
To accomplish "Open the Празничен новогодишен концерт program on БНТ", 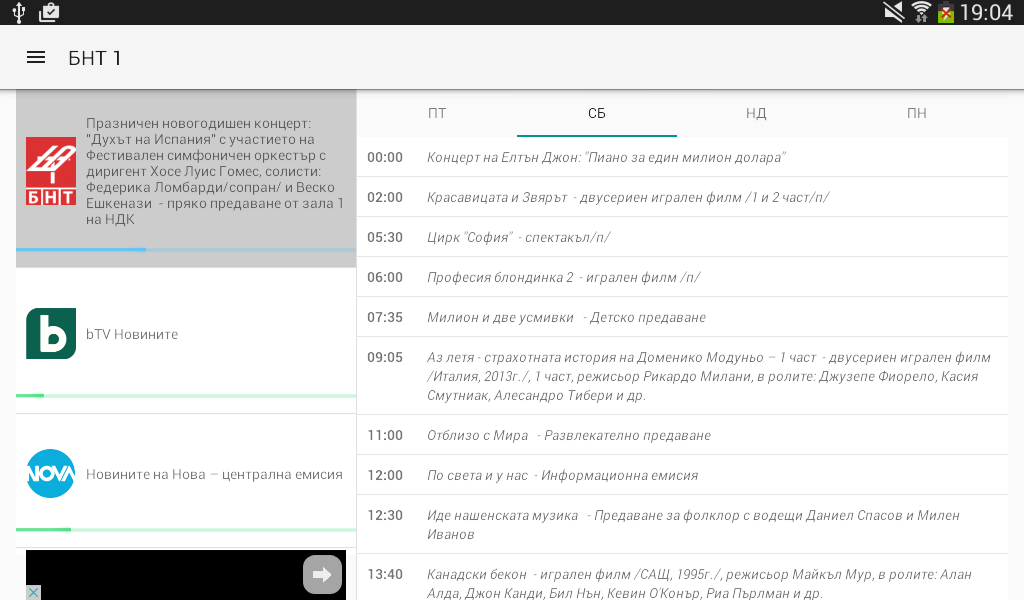I will (x=186, y=178).
